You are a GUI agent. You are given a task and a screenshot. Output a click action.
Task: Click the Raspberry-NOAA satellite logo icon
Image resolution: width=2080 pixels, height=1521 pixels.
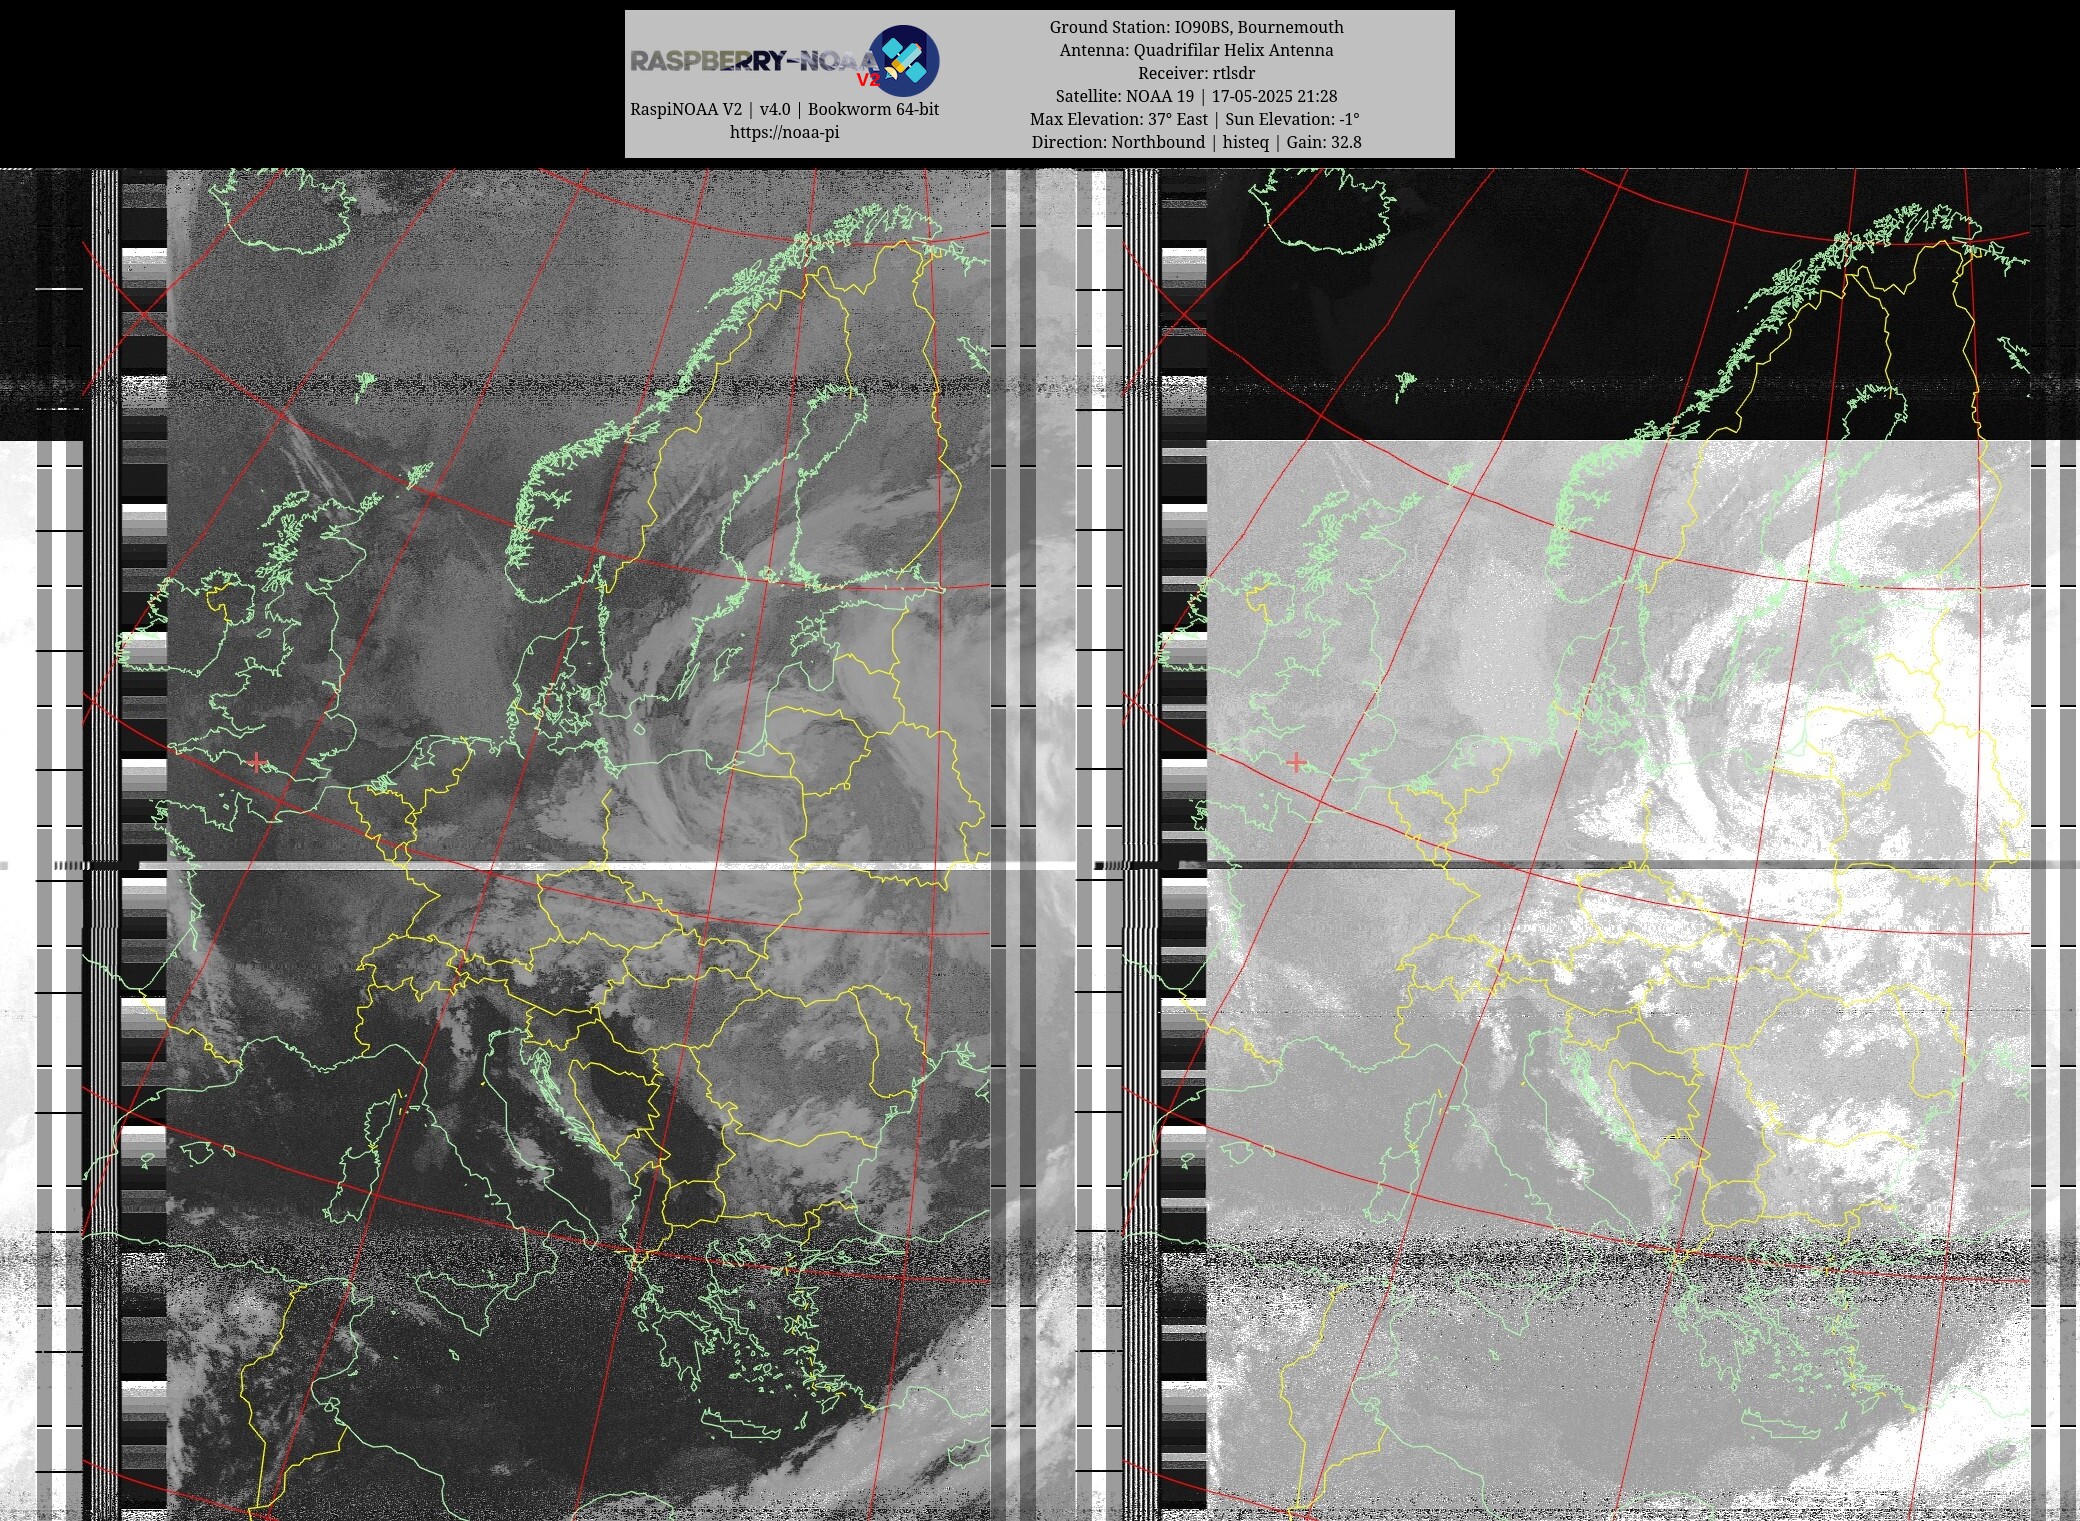click(x=904, y=60)
